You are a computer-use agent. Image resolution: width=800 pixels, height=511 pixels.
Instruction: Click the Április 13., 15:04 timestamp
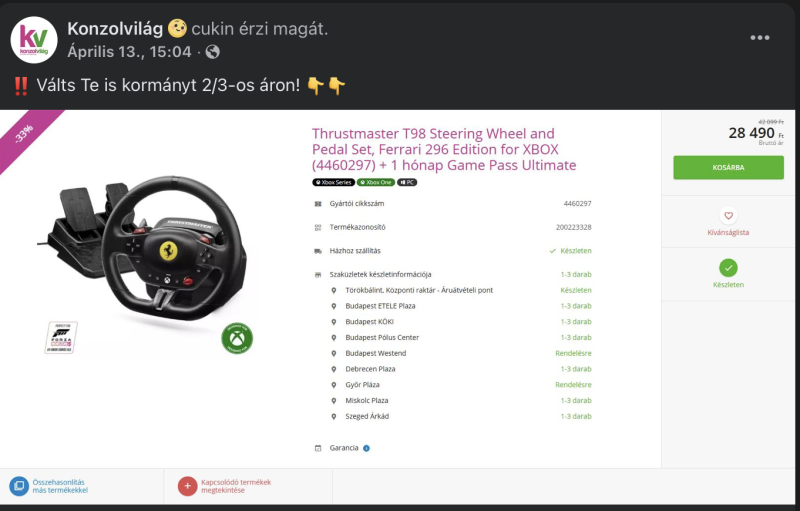pyautogui.click(x=129, y=52)
